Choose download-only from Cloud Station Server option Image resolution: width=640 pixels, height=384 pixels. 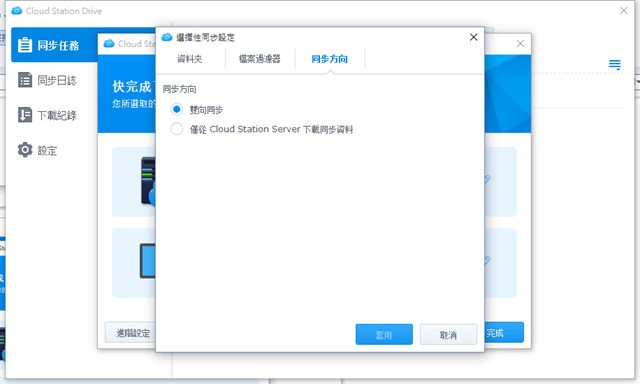pyautogui.click(x=176, y=129)
